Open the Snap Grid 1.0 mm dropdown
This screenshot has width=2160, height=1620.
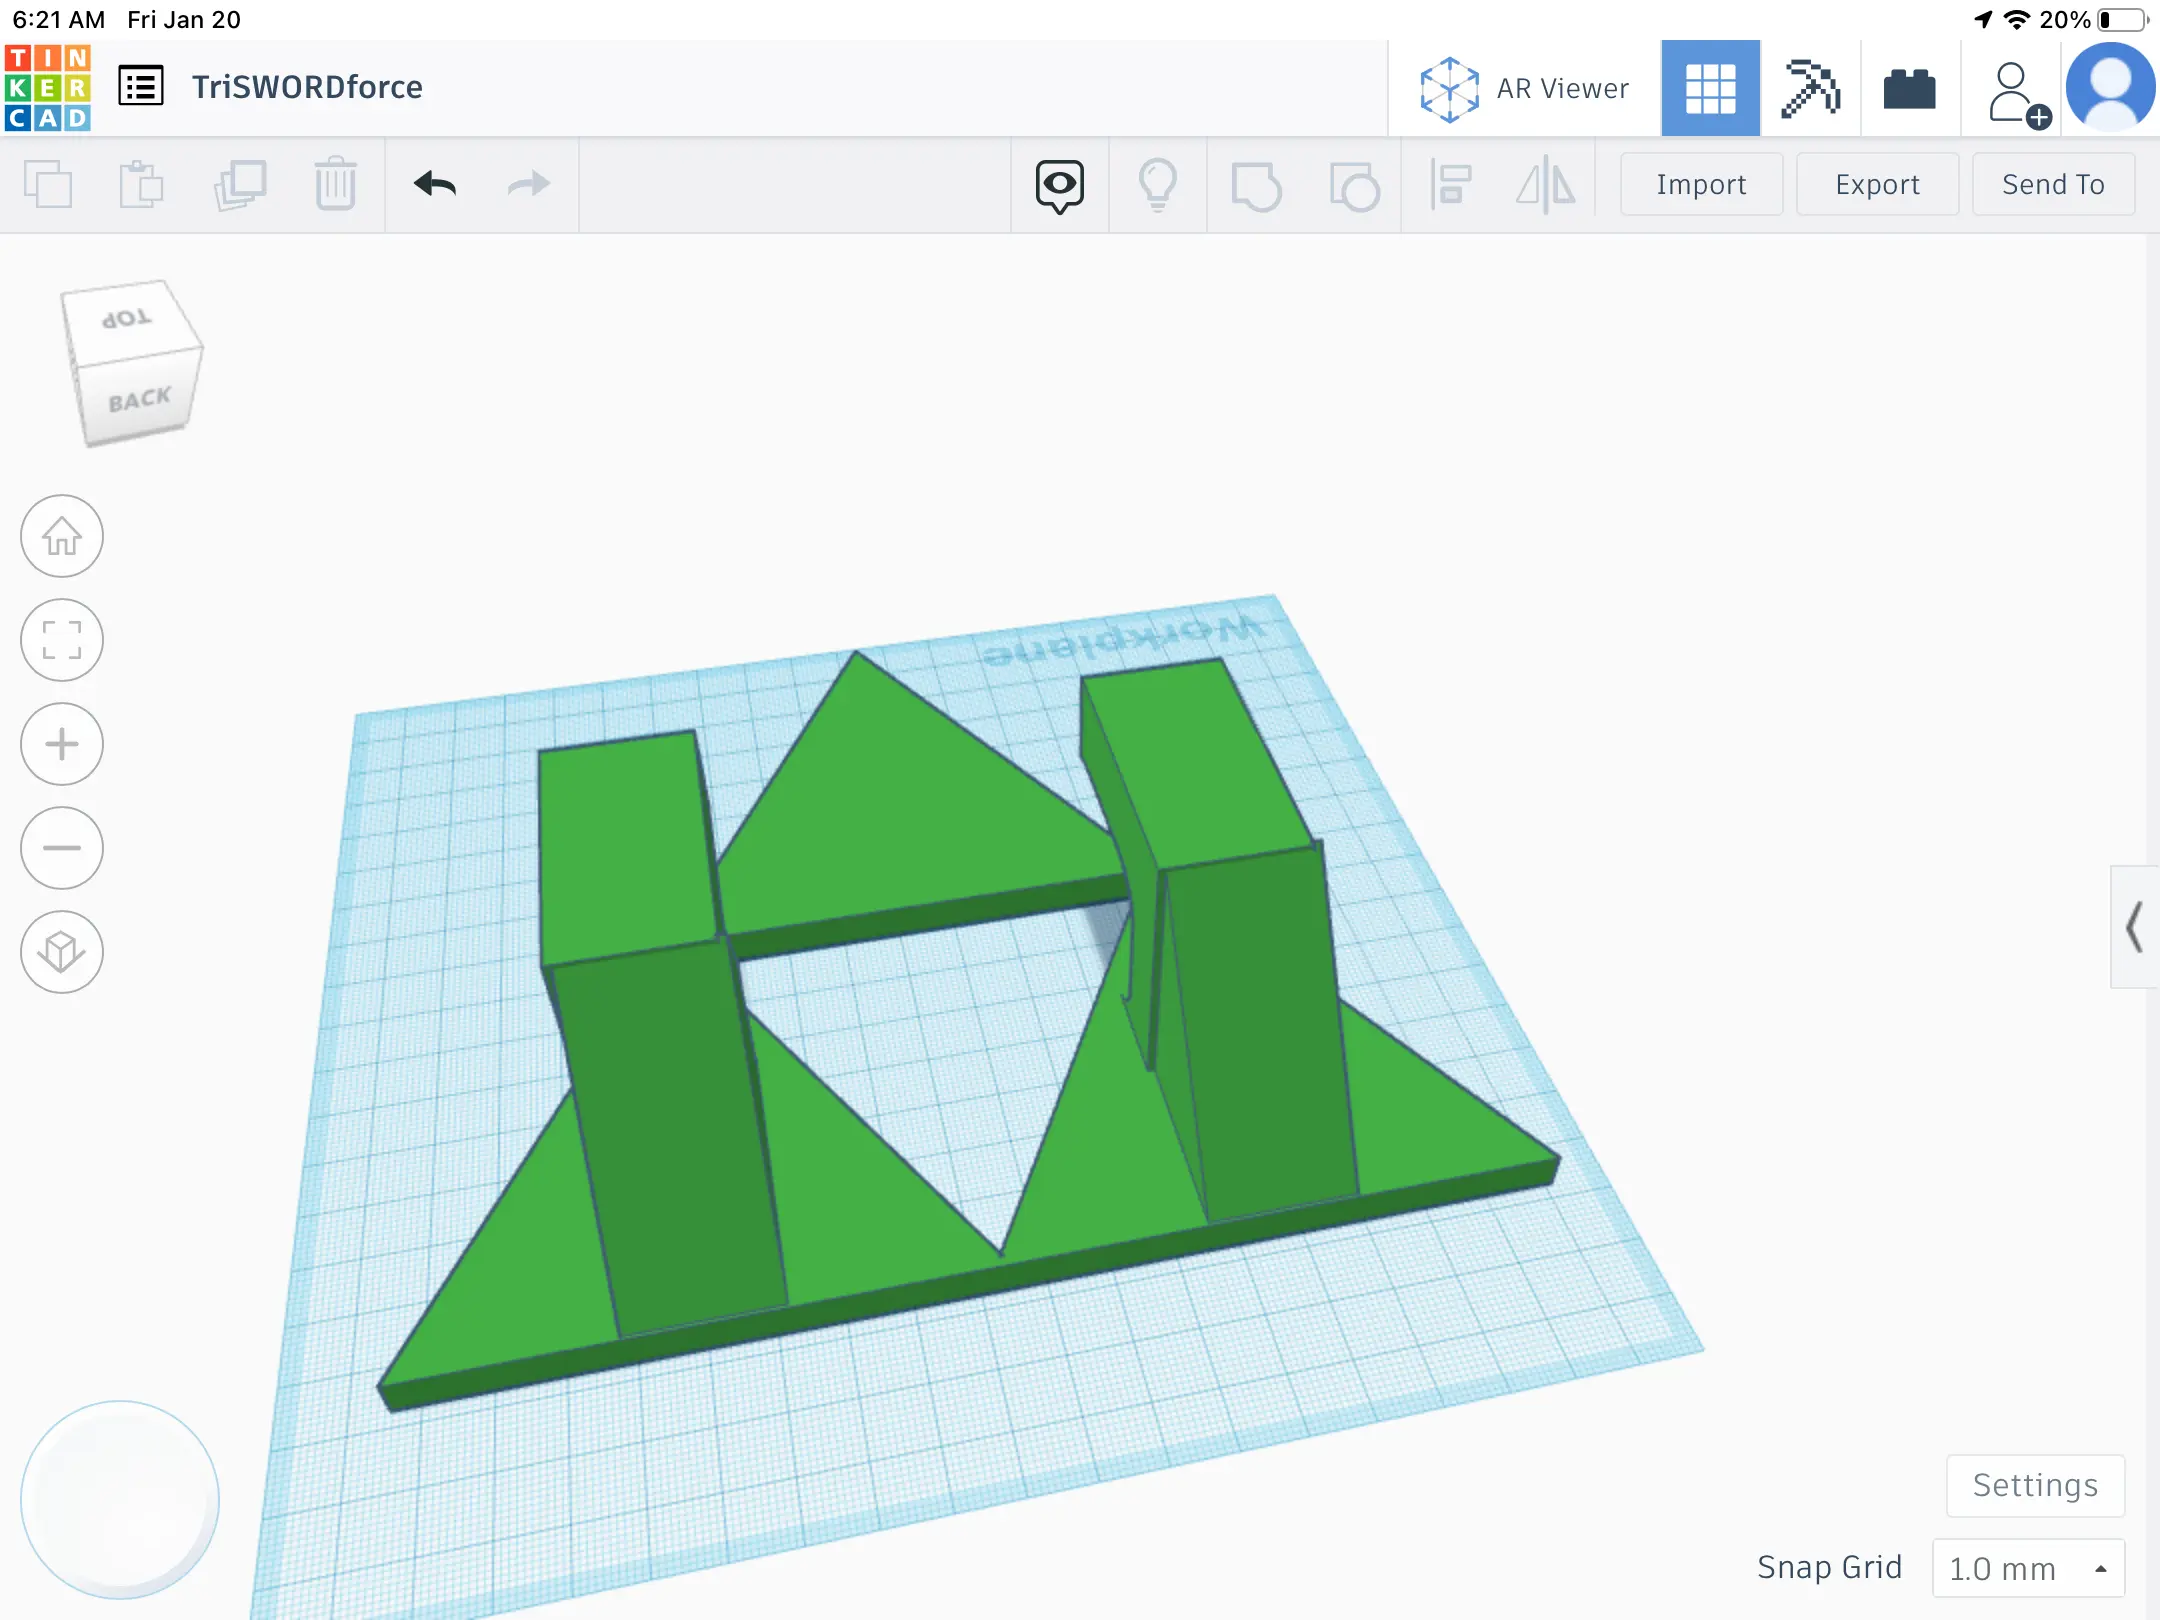(x=2027, y=1568)
